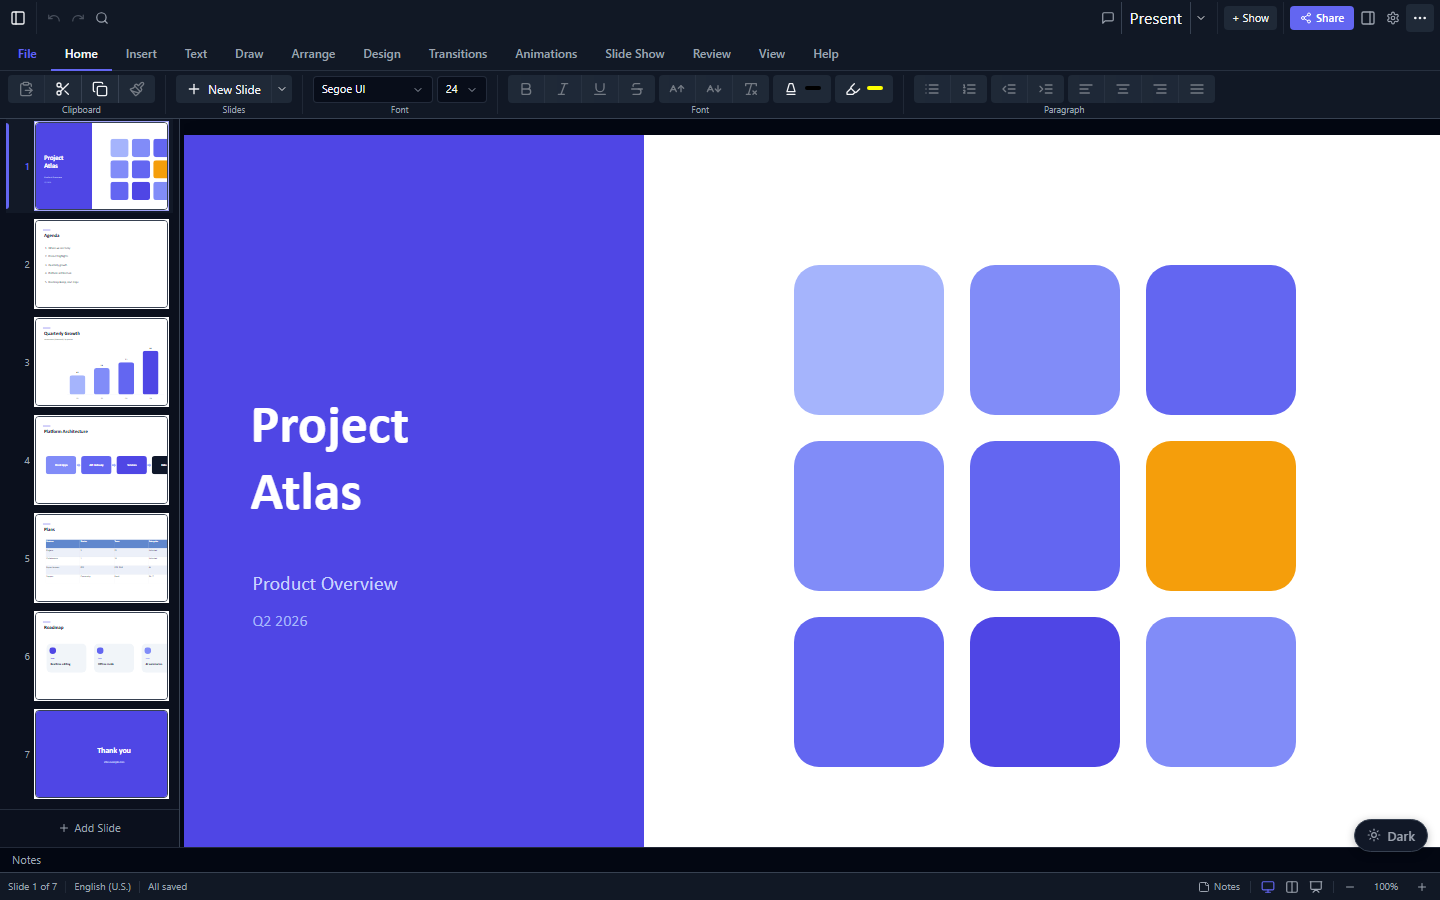Expand the Present dropdown arrow
1440x900 pixels.
coord(1201,18)
